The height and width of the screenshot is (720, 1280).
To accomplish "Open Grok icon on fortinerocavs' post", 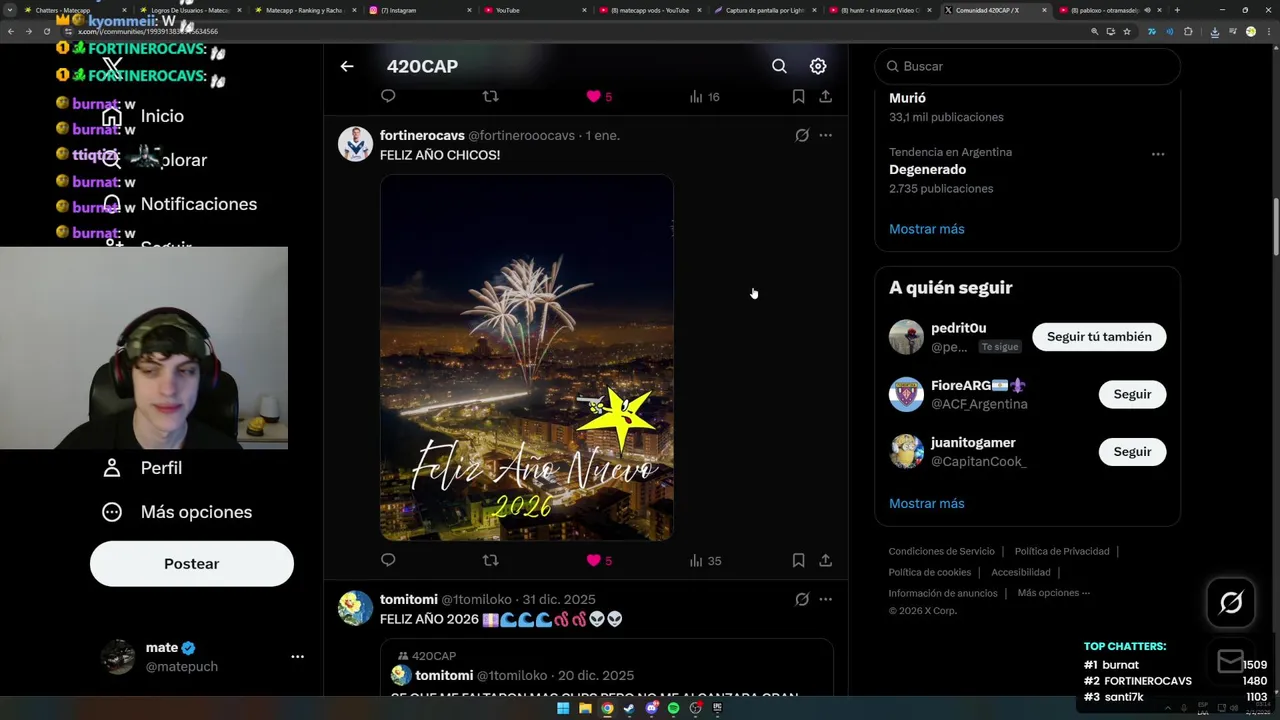I will (802, 135).
